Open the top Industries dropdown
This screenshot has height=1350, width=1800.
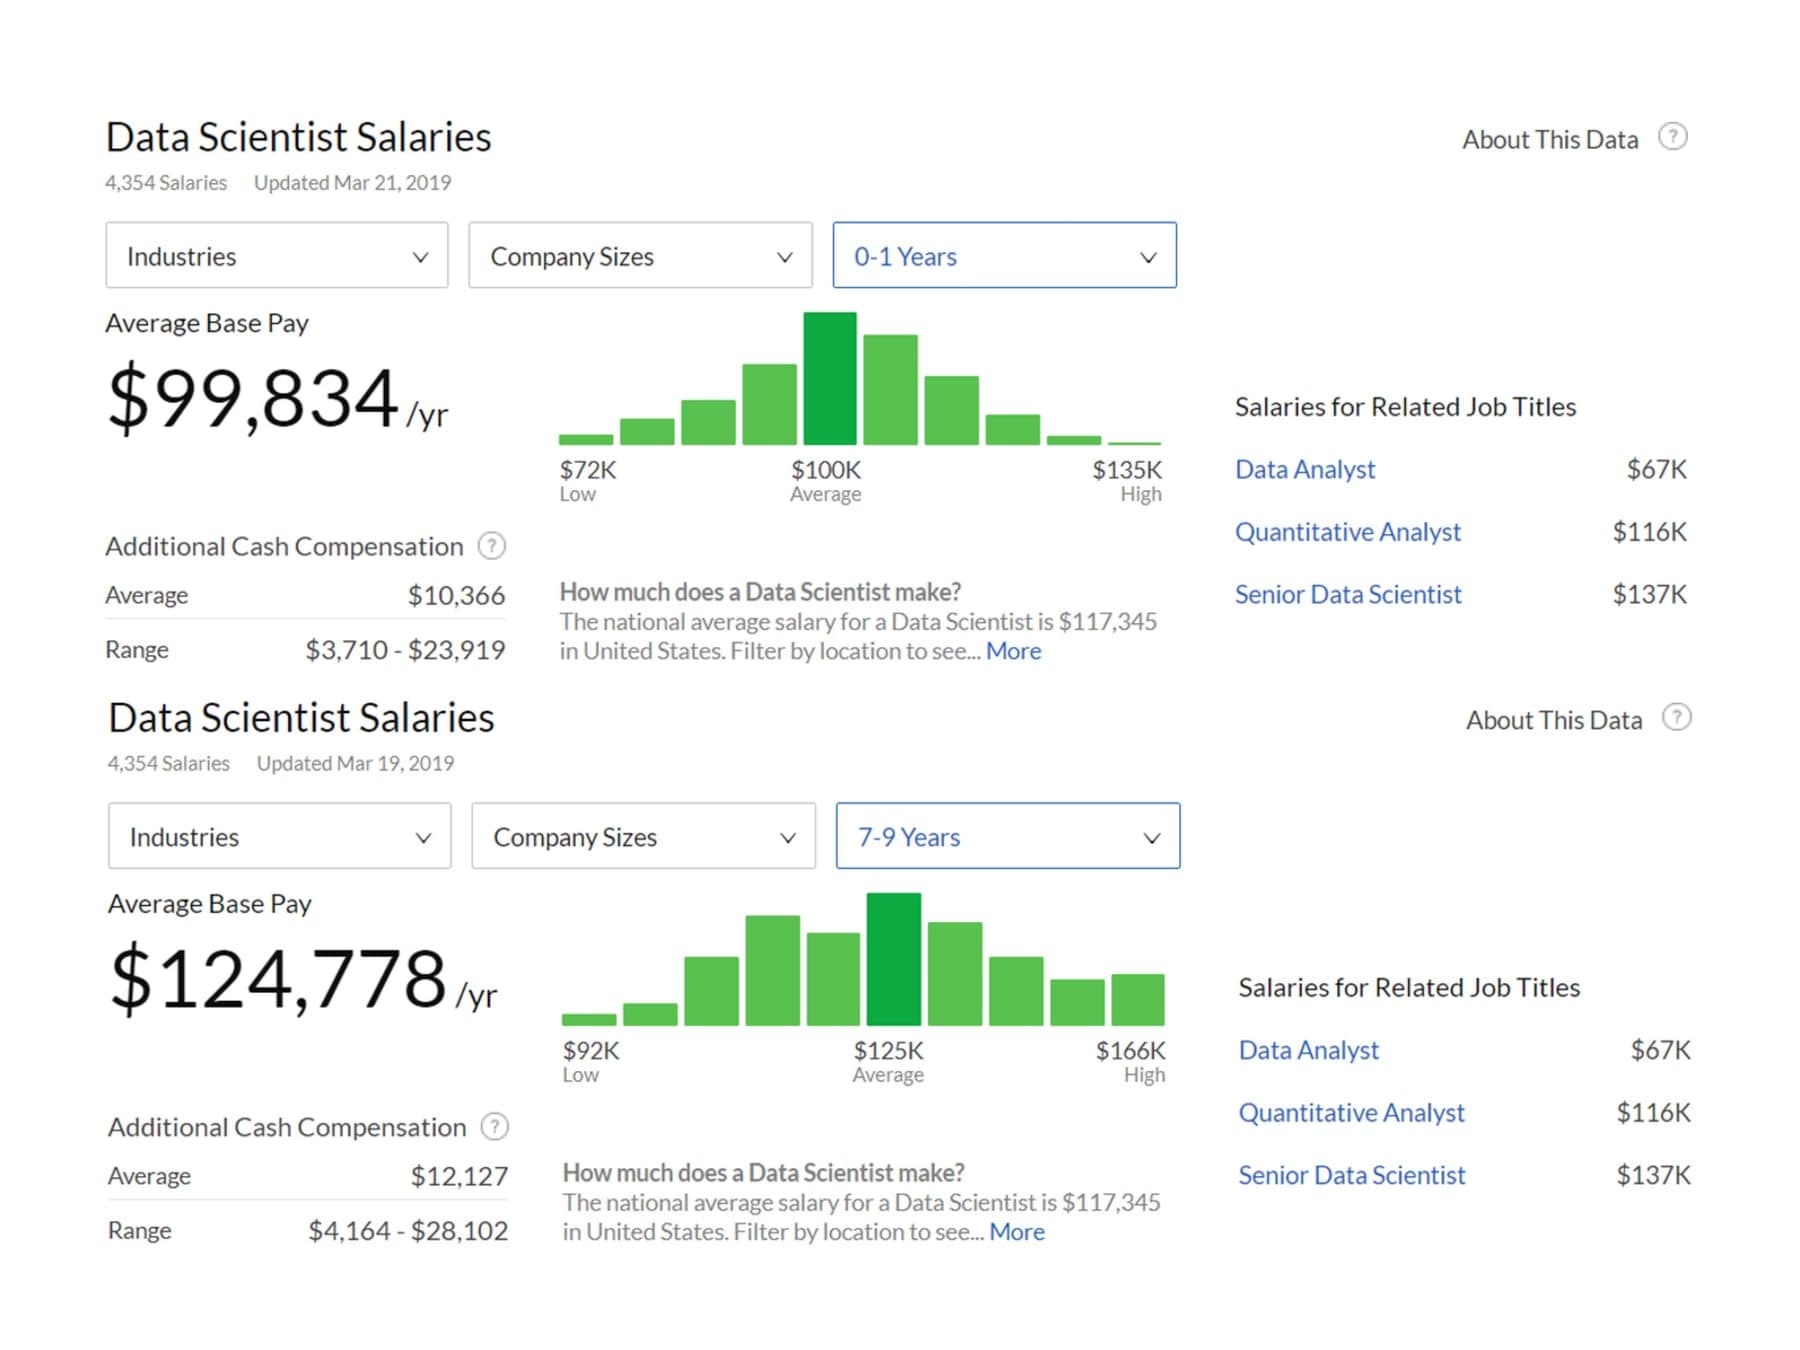click(277, 256)
